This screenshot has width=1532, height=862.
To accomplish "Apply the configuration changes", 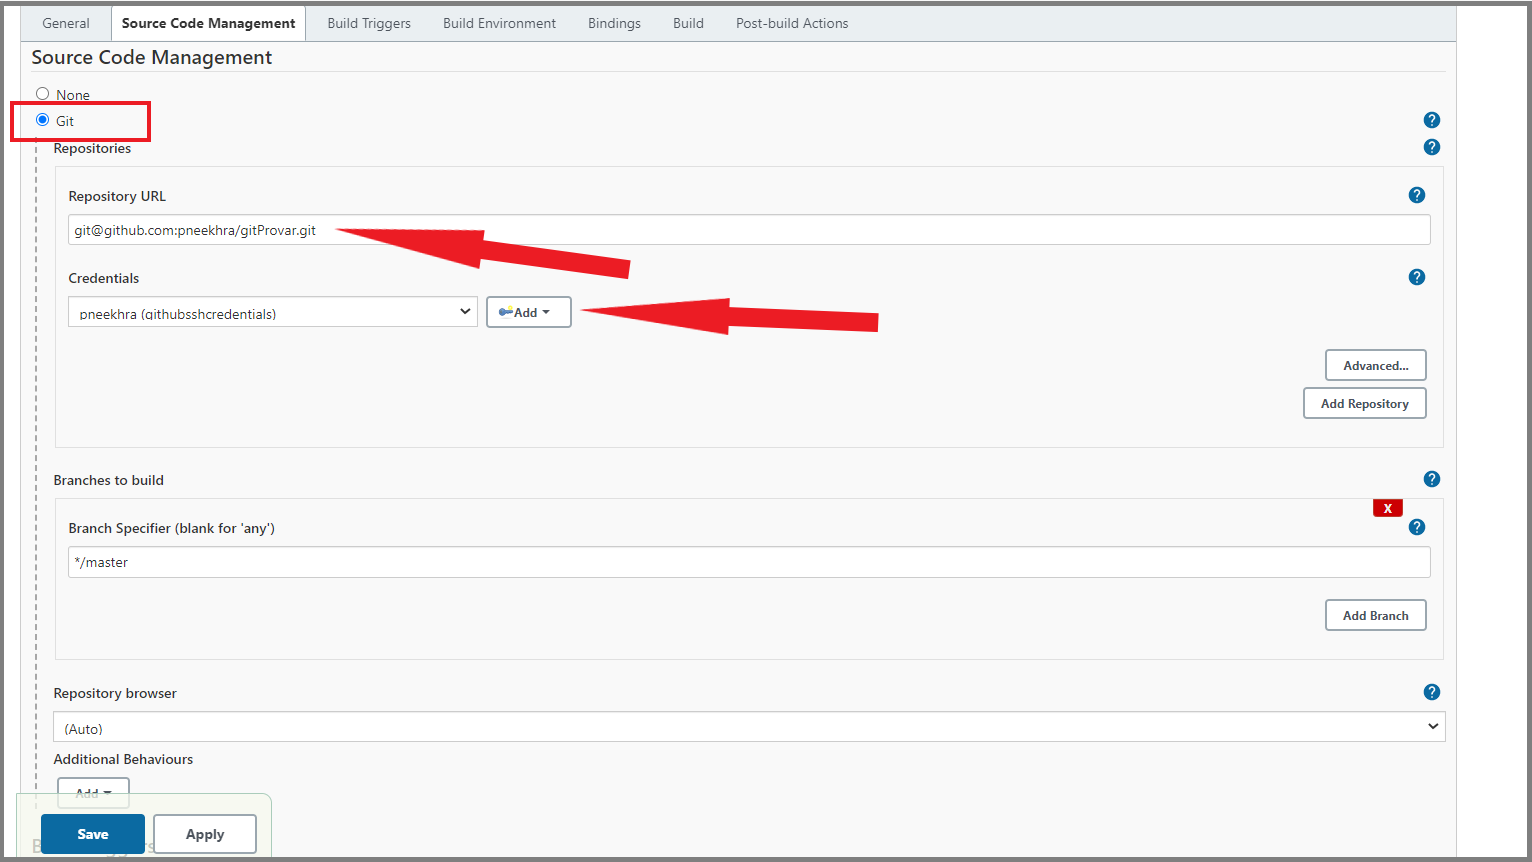I will (x=205, y=834).
